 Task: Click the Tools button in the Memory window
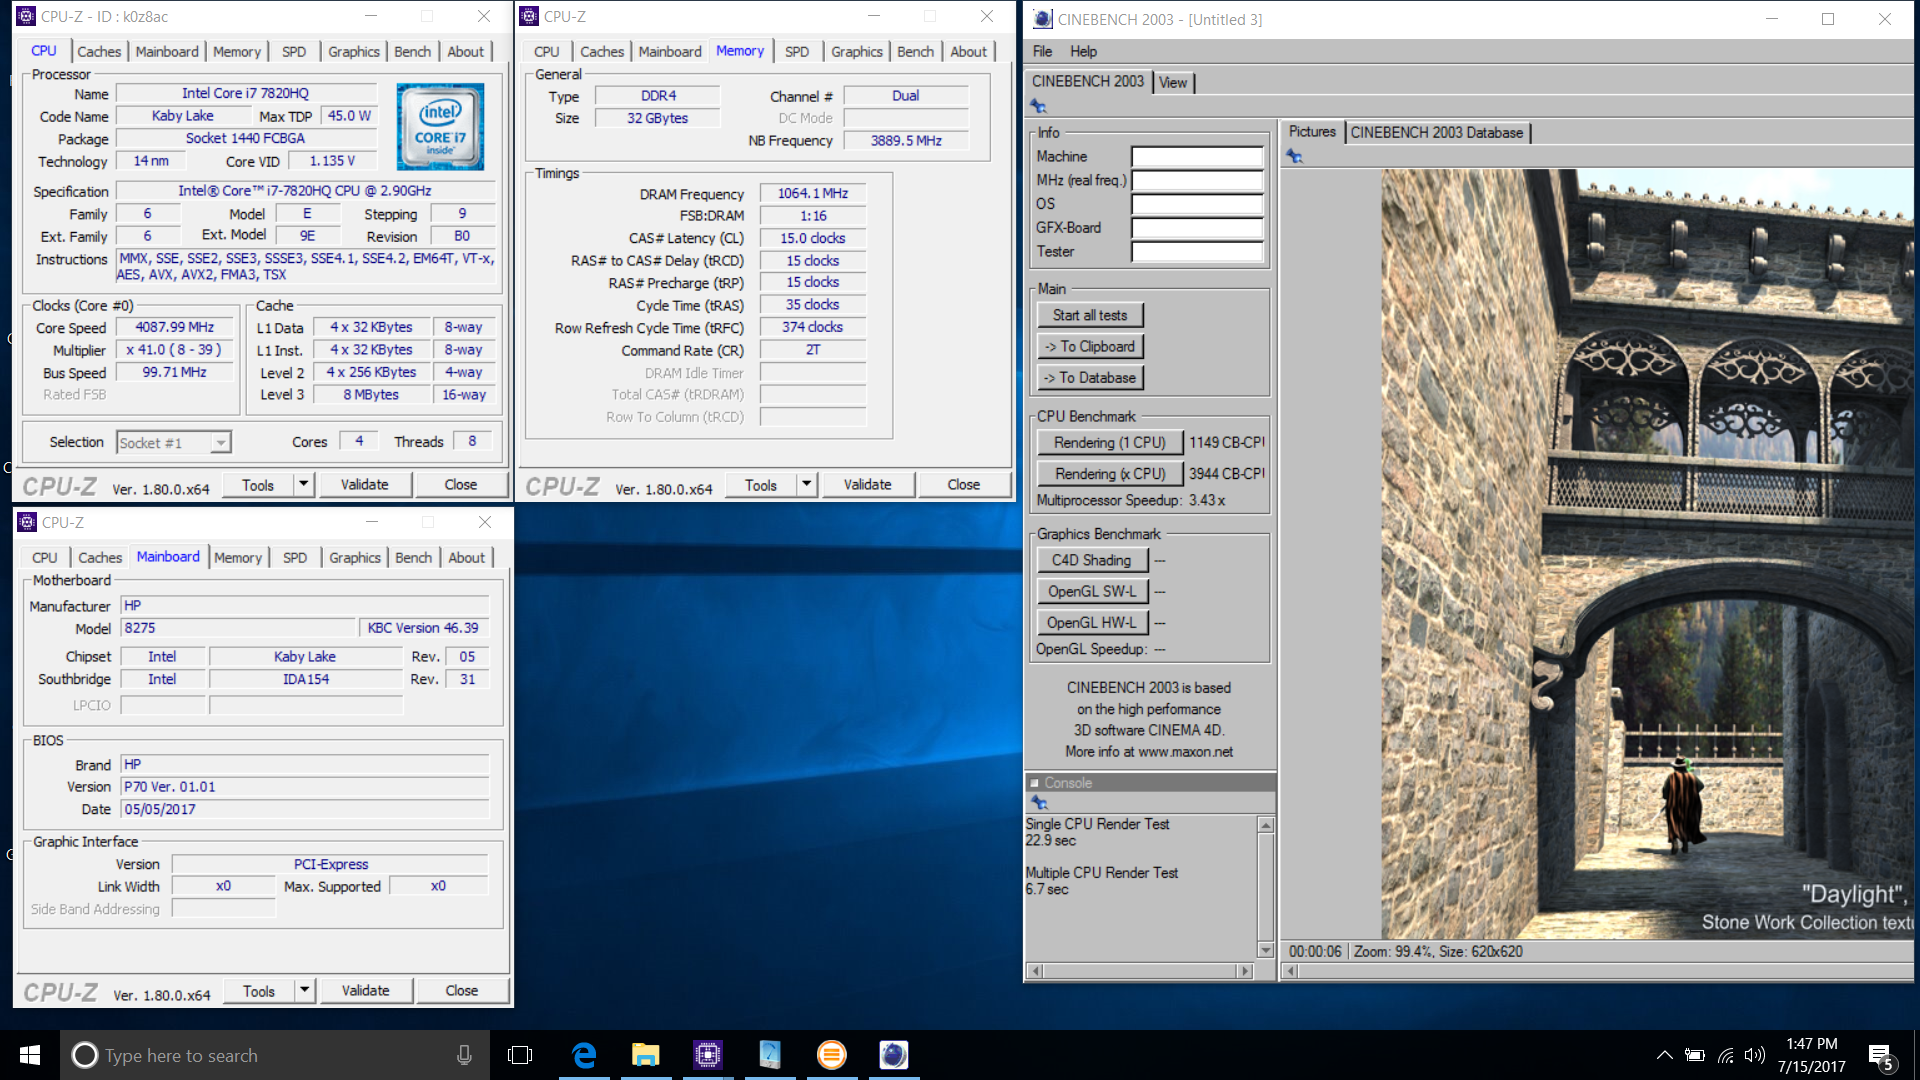761,485
